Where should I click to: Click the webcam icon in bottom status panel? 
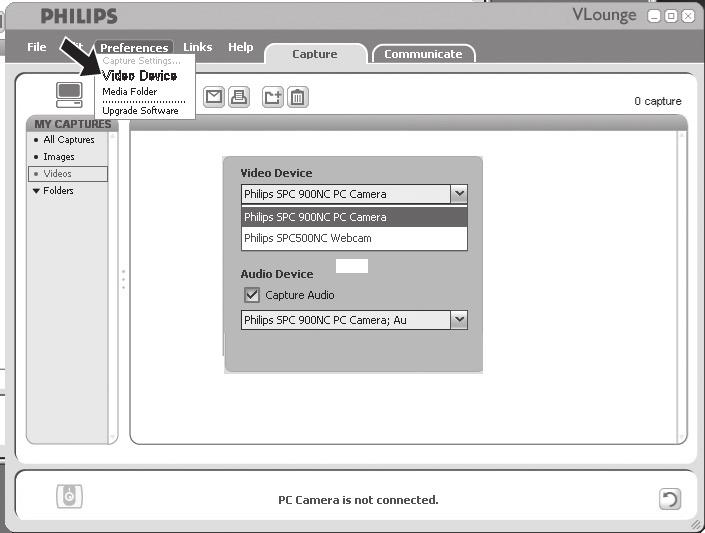point(69,497)
